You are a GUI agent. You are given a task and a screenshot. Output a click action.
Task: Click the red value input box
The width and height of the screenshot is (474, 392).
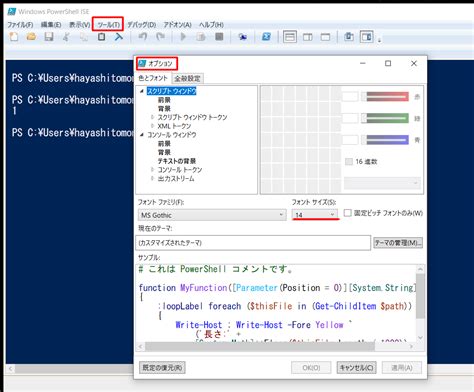click(x=350, y=97)
